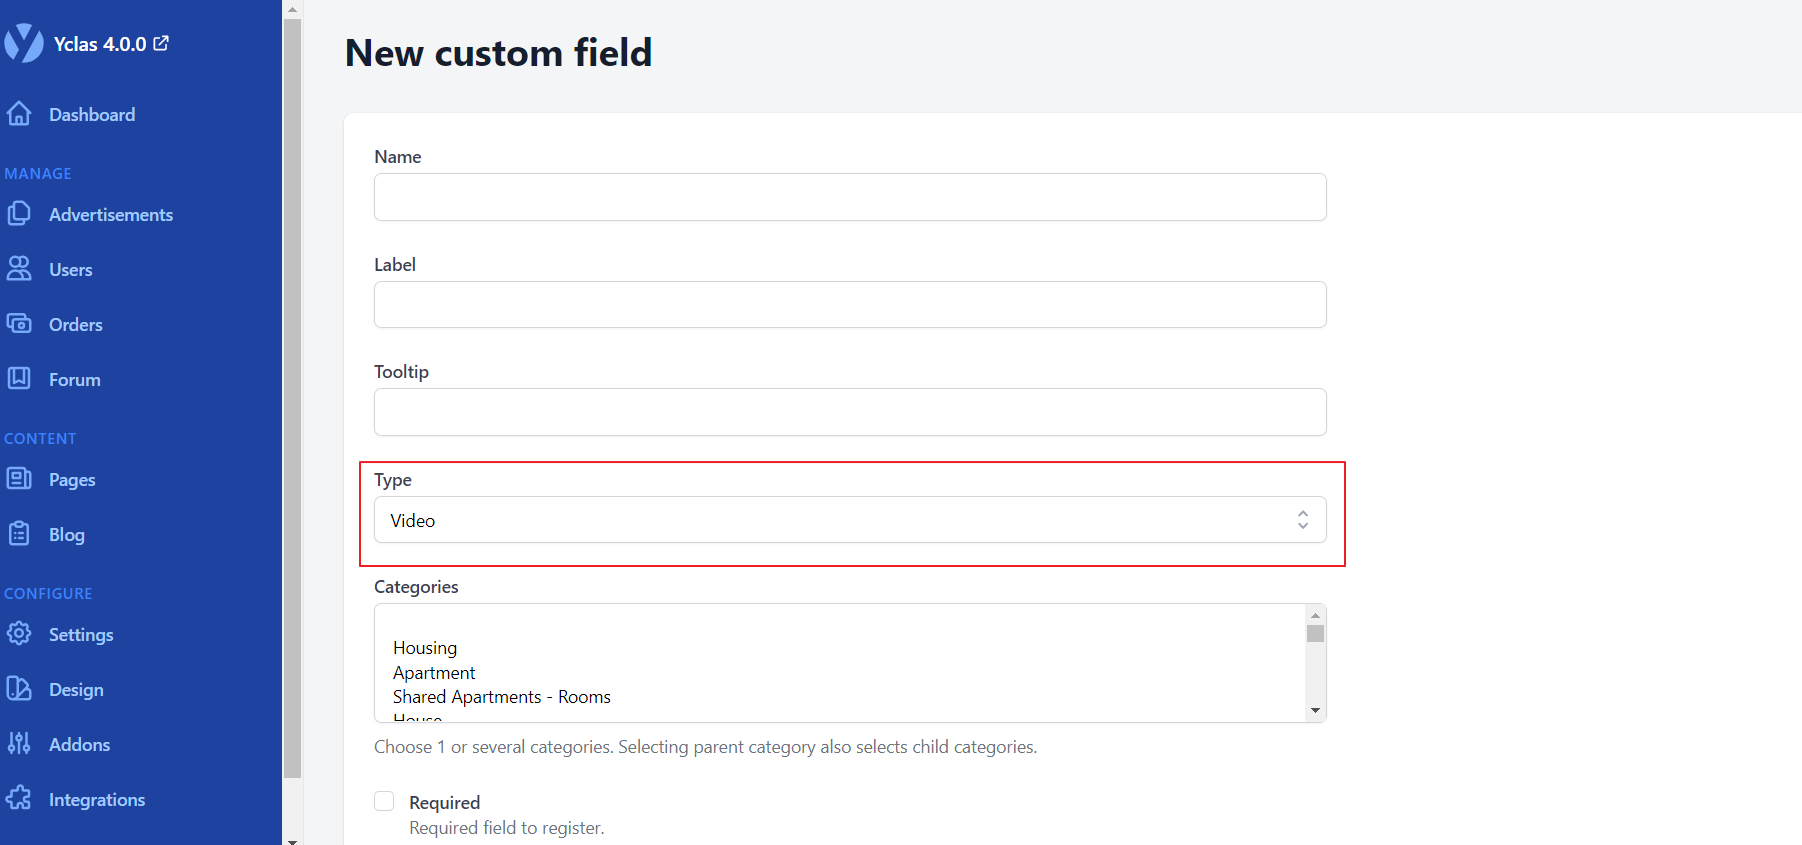Click into the Name input field

tap(850, 197)
